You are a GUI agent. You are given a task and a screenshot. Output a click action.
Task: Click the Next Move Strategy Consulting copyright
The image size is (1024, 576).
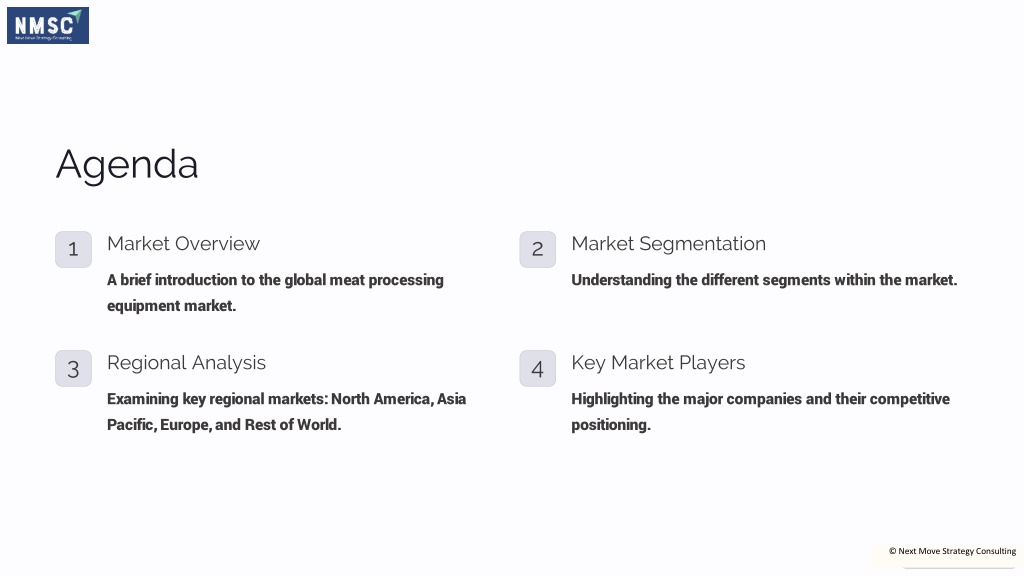[x=952, y=551]
